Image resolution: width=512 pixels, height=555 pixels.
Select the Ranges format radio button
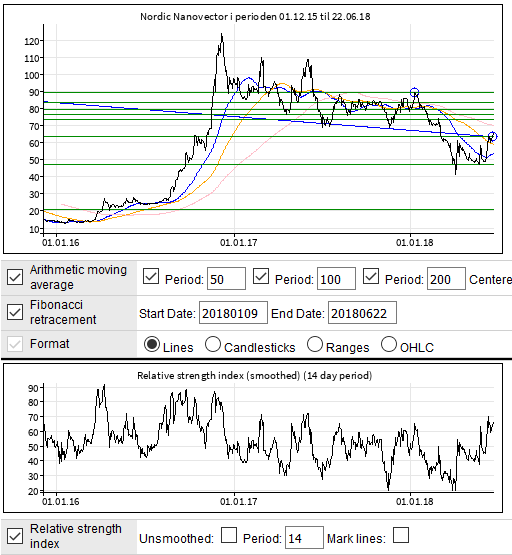[x=315, y=344]
